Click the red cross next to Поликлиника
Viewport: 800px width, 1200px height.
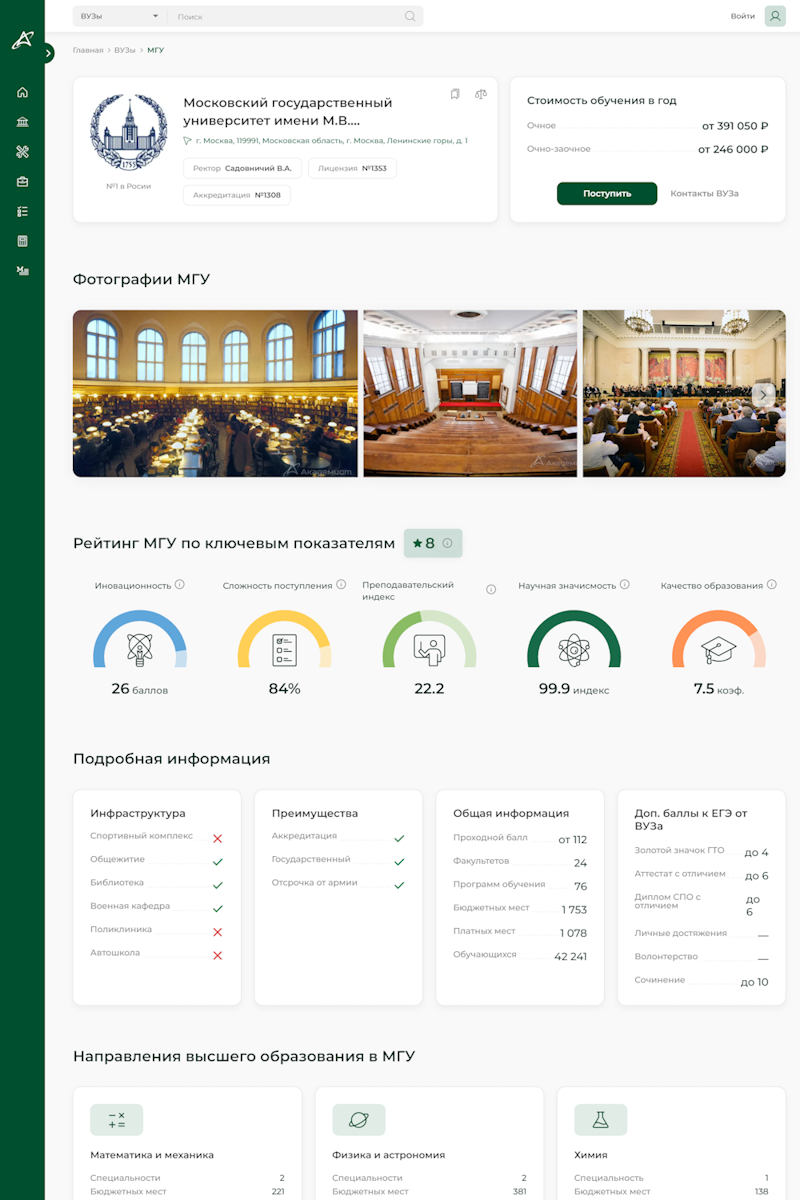pos(217,932)
